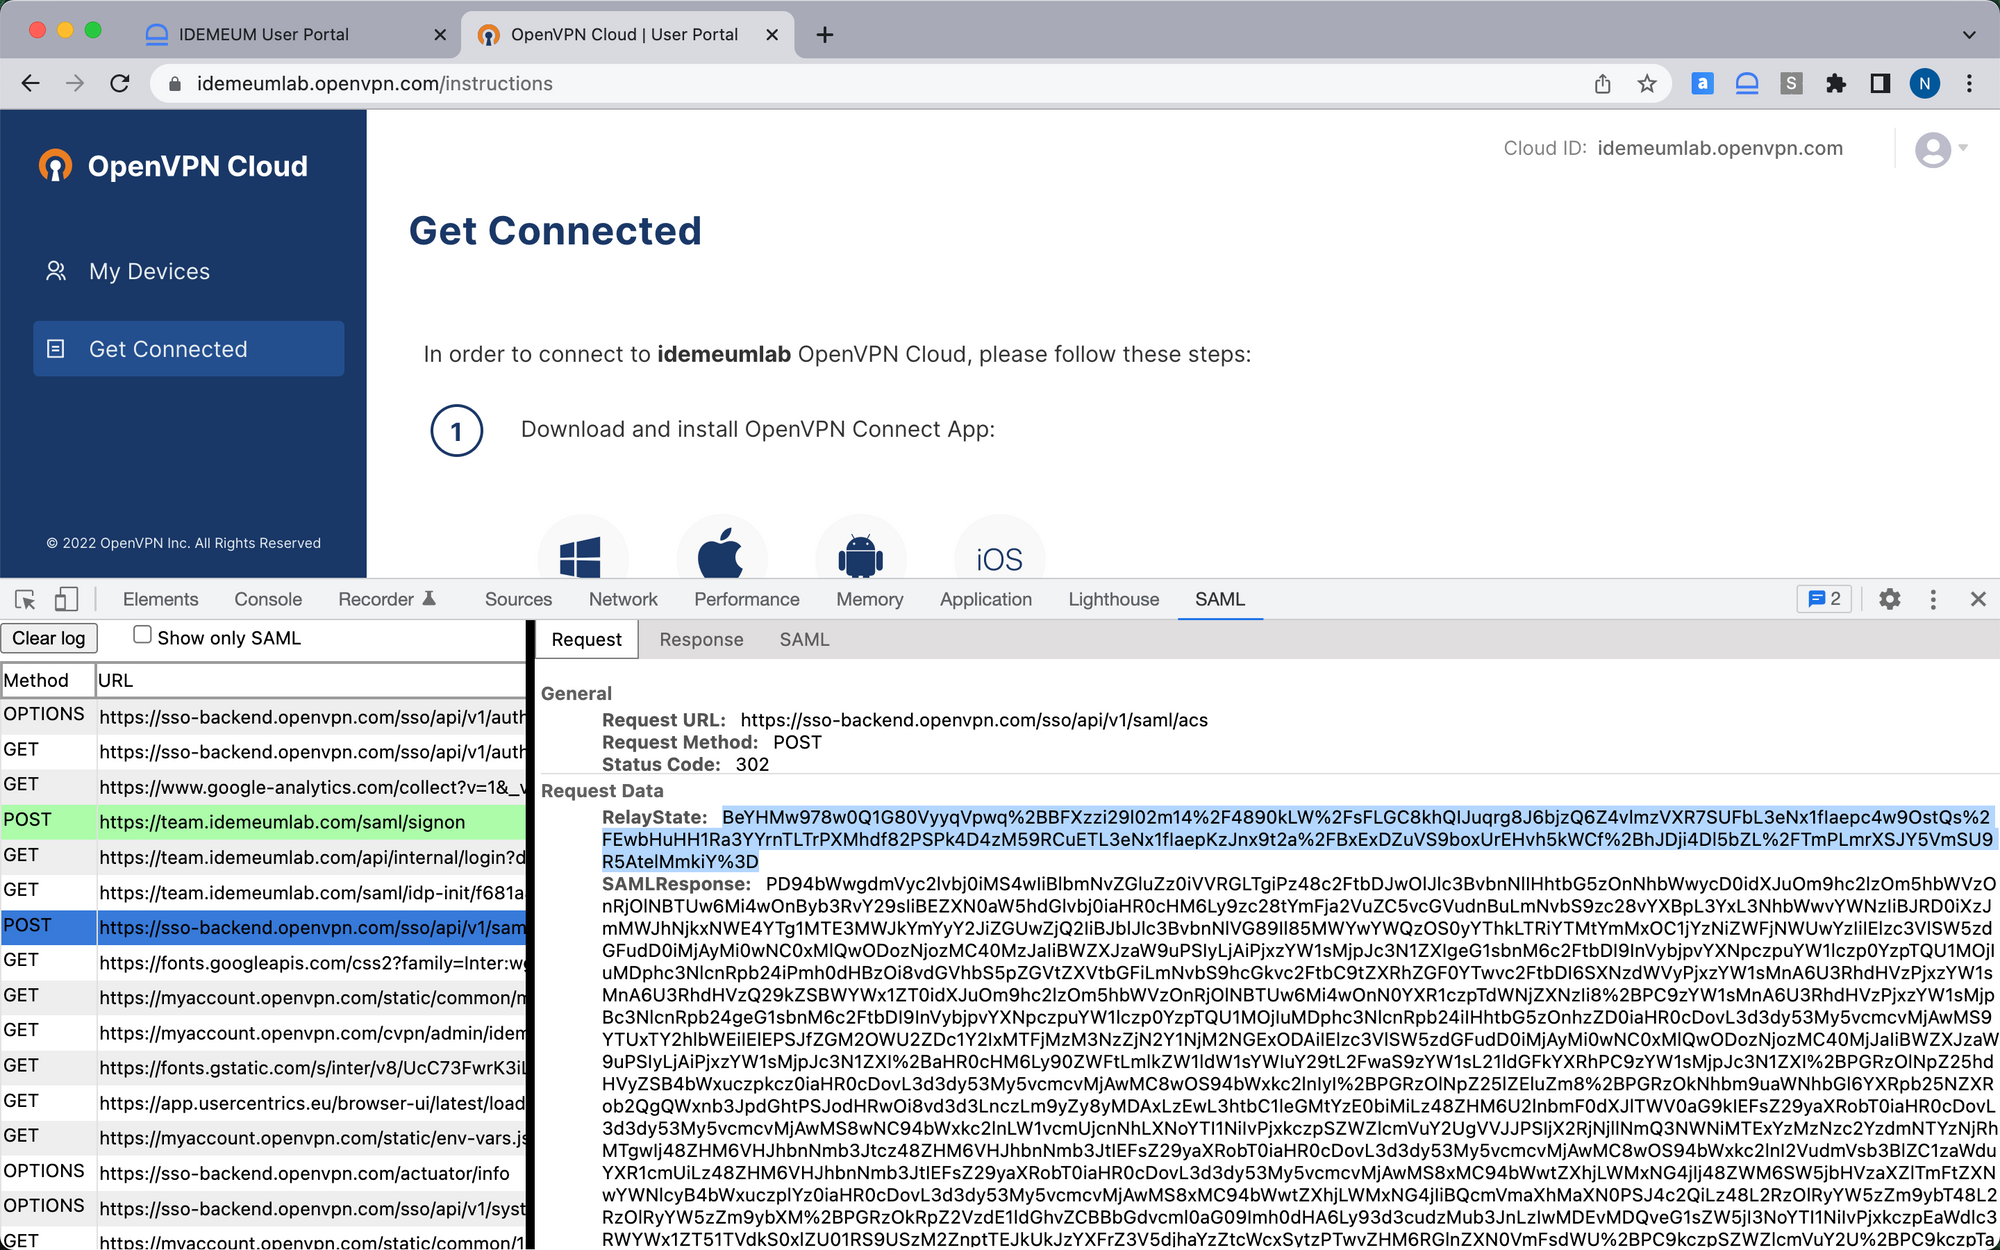Click the browser forward arrow
Image resolution: width=2000 pixels, height=1250 pixels.
point(75,84)
